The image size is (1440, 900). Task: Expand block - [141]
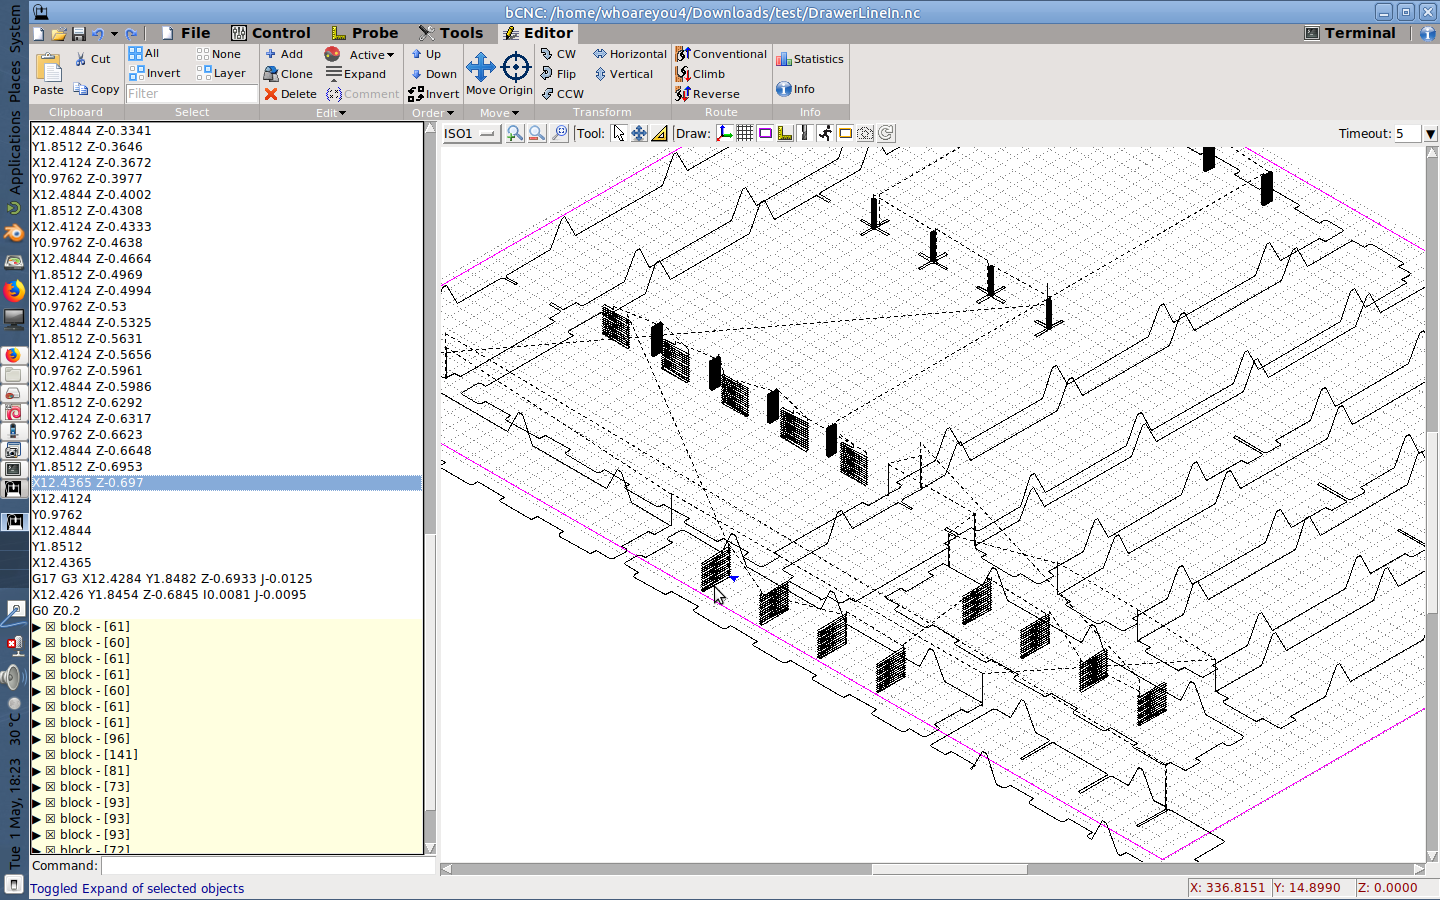pyautogui.click(x=37, y=755)
